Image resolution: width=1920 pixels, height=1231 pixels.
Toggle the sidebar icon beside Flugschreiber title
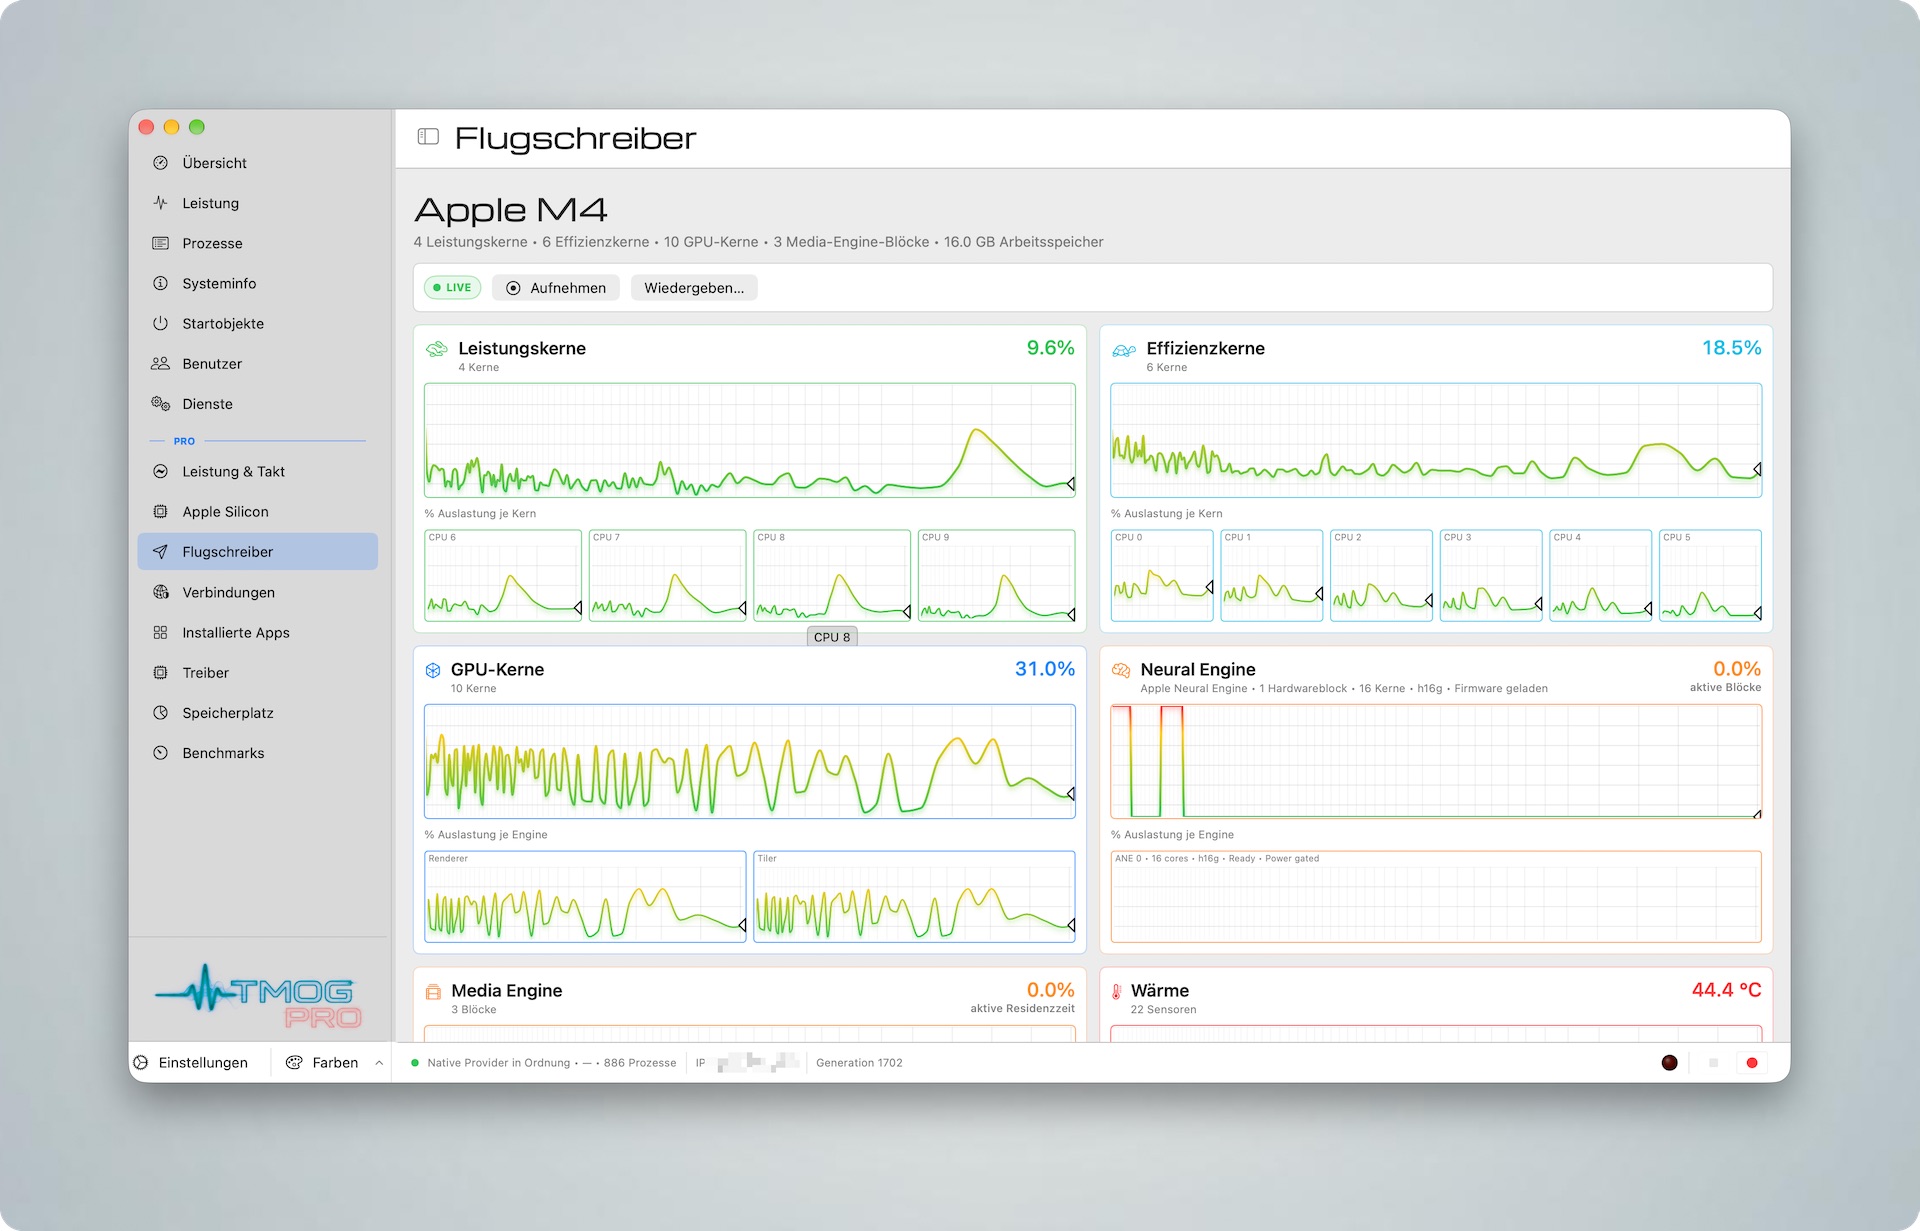(x=428, y=137)
